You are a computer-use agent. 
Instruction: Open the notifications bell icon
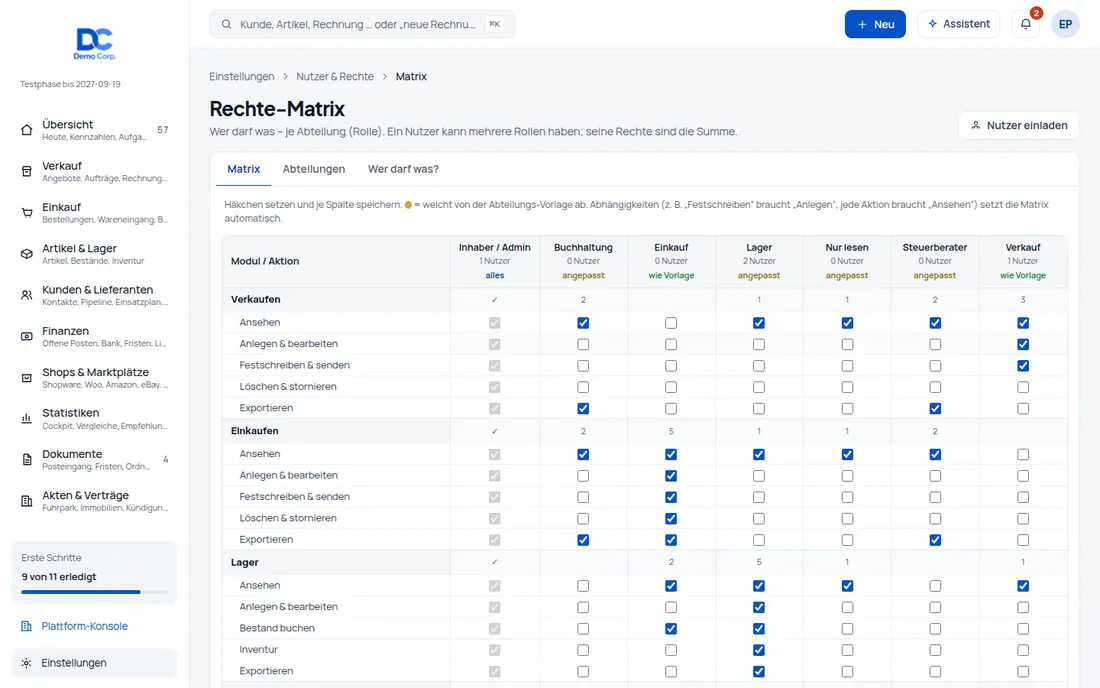(x=1025, y=24)
